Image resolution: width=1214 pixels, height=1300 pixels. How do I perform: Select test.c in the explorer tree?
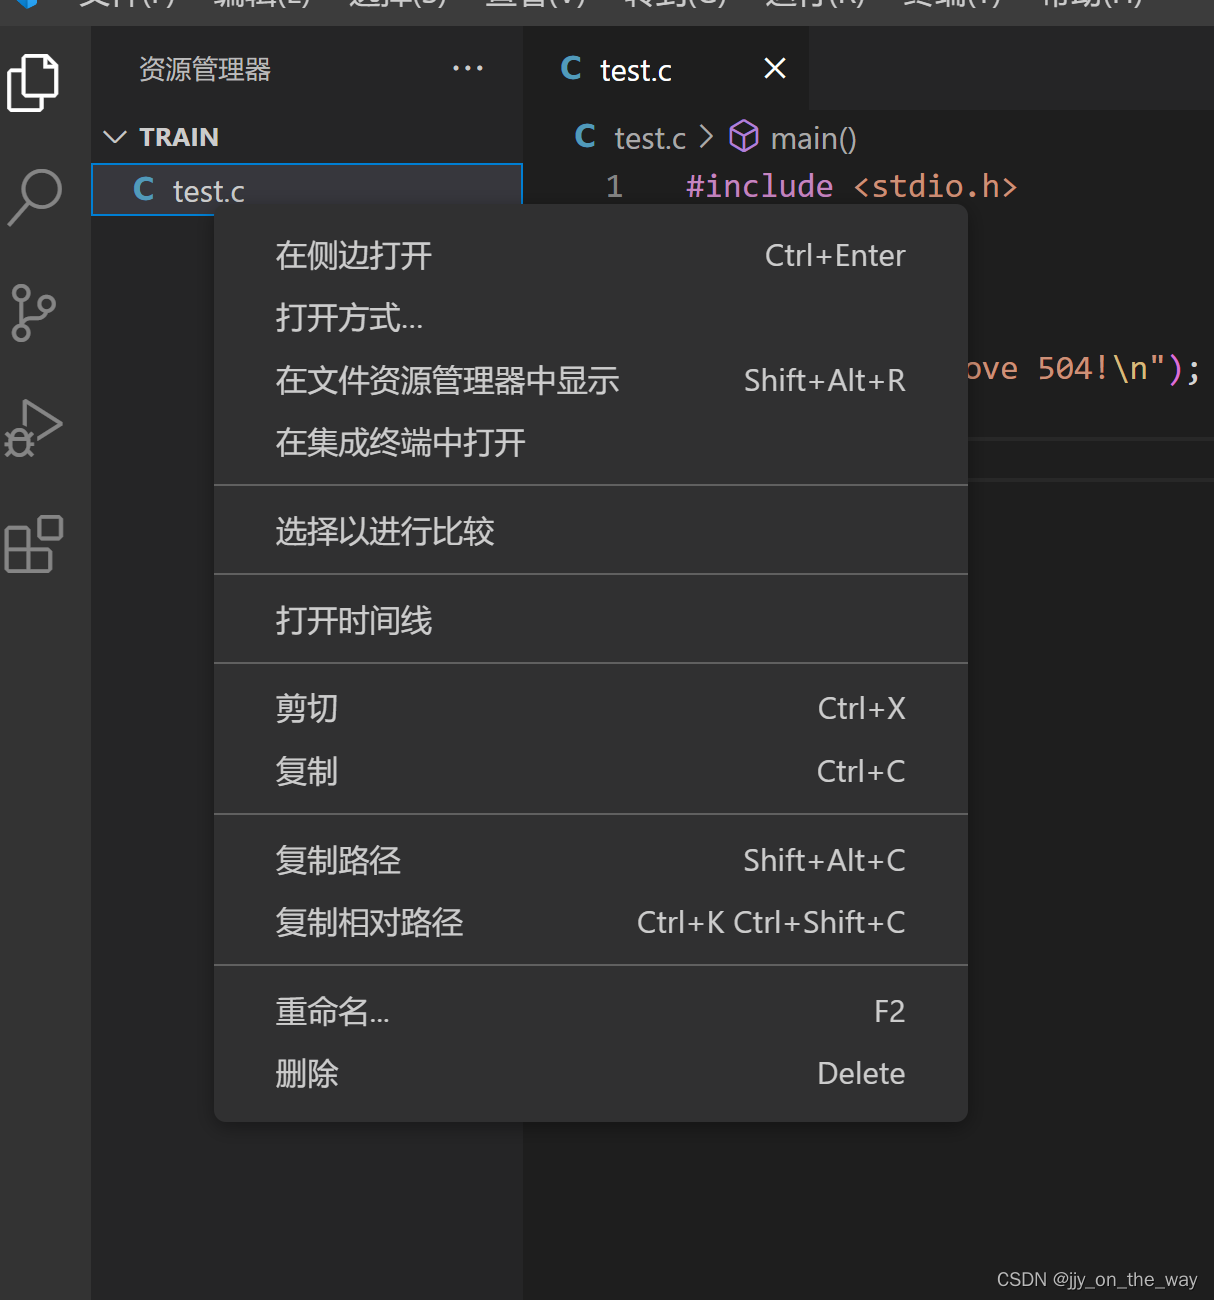coord(307,190)
